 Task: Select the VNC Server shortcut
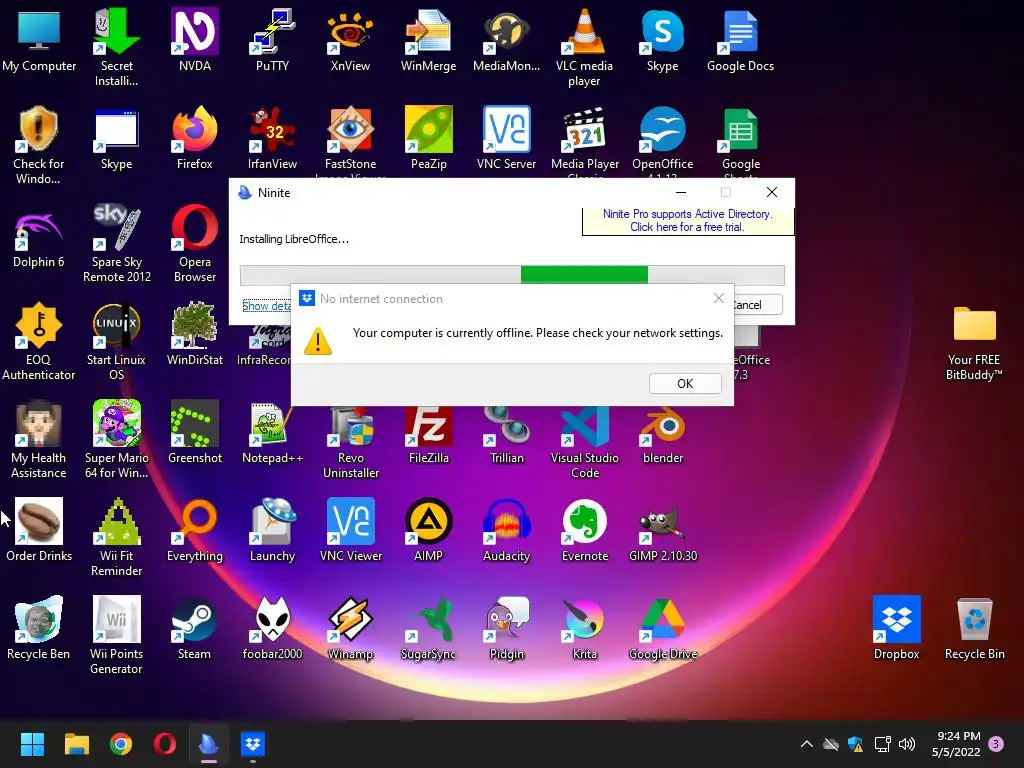506,138
